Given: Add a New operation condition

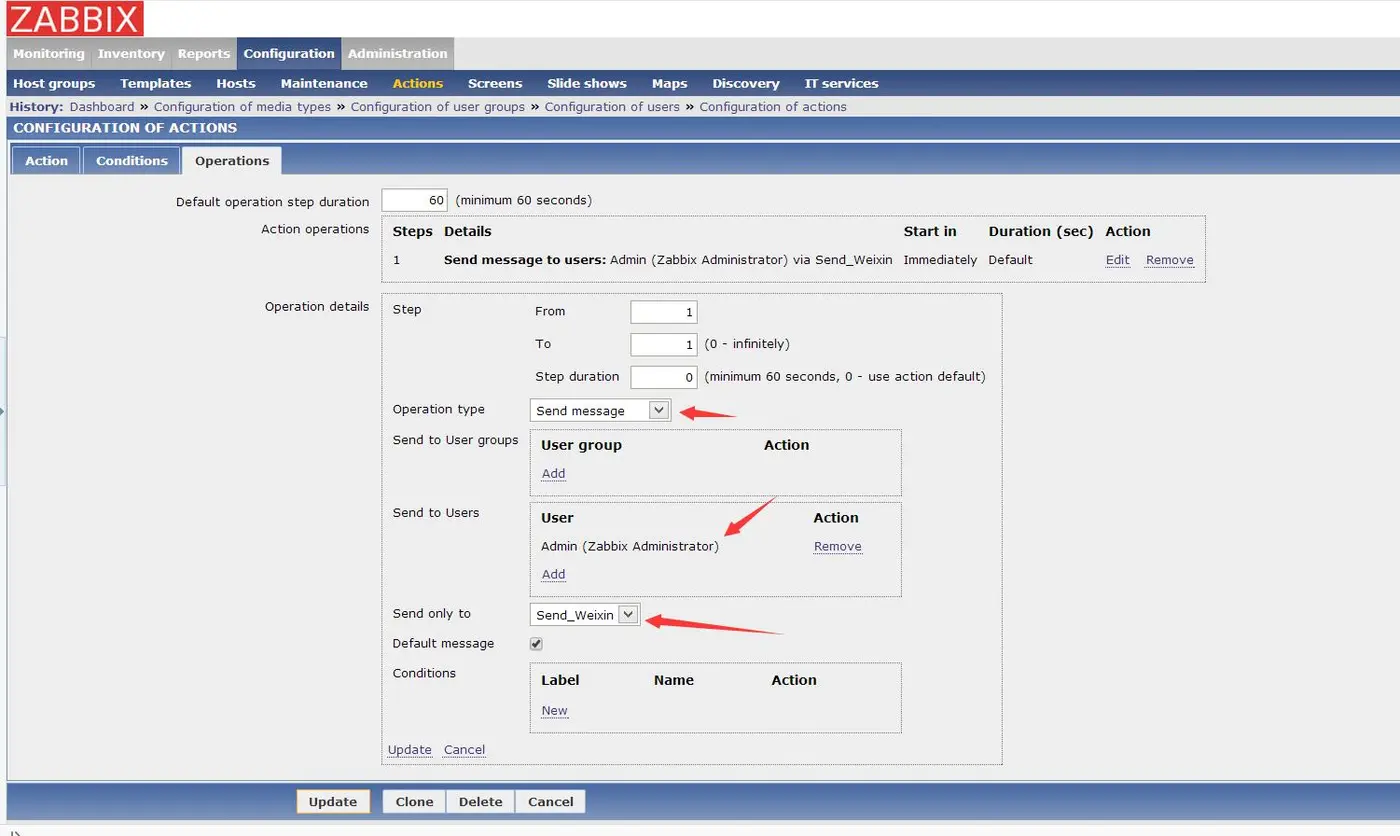Looking at the screenshot, I should pos(554,711).
